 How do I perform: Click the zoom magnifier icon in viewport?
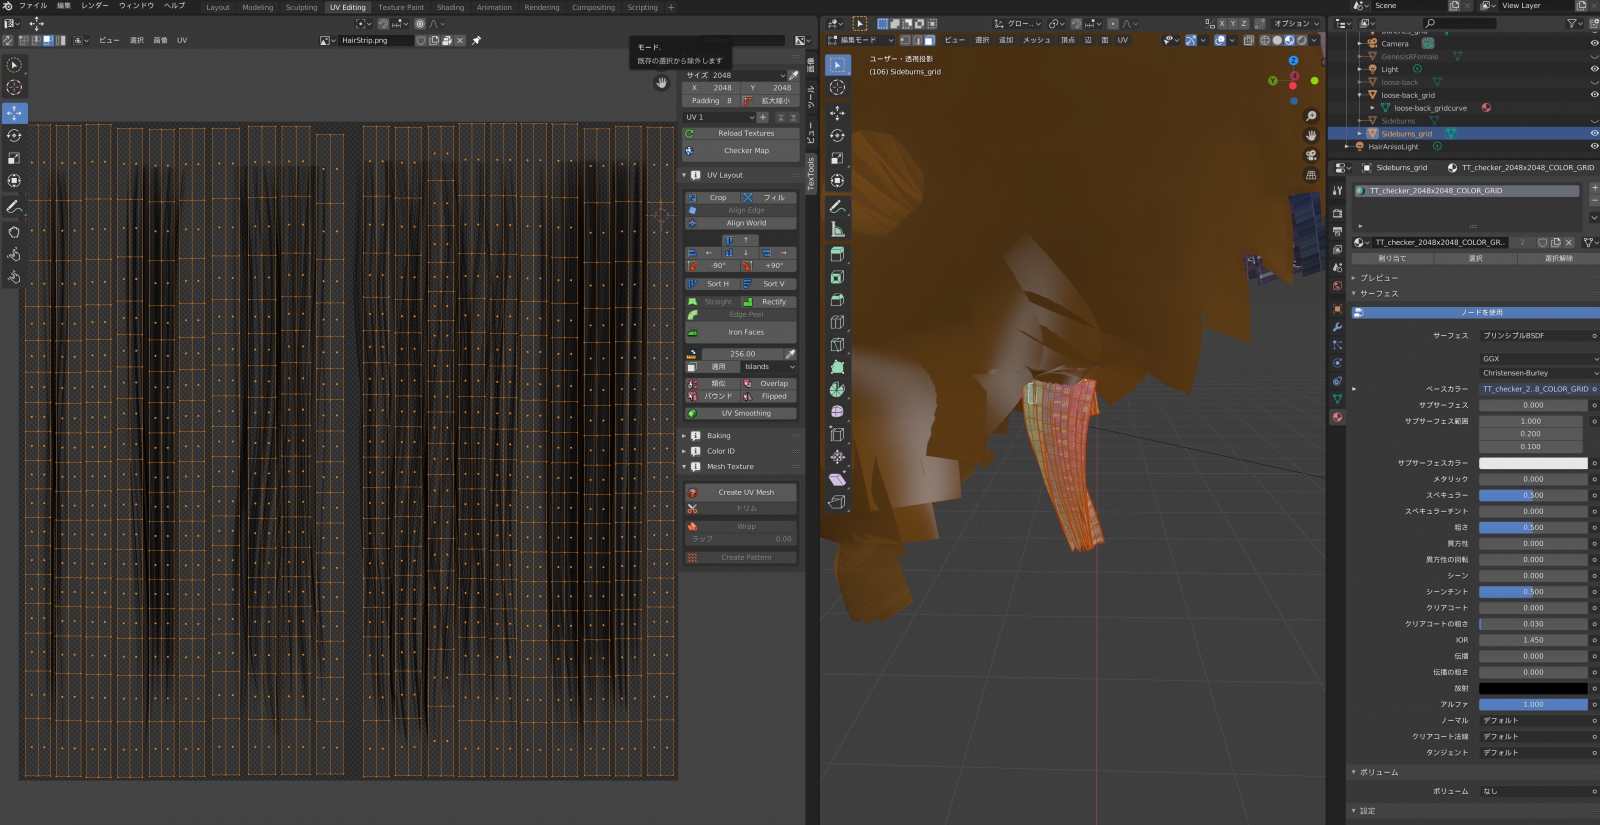(1311, 117)
